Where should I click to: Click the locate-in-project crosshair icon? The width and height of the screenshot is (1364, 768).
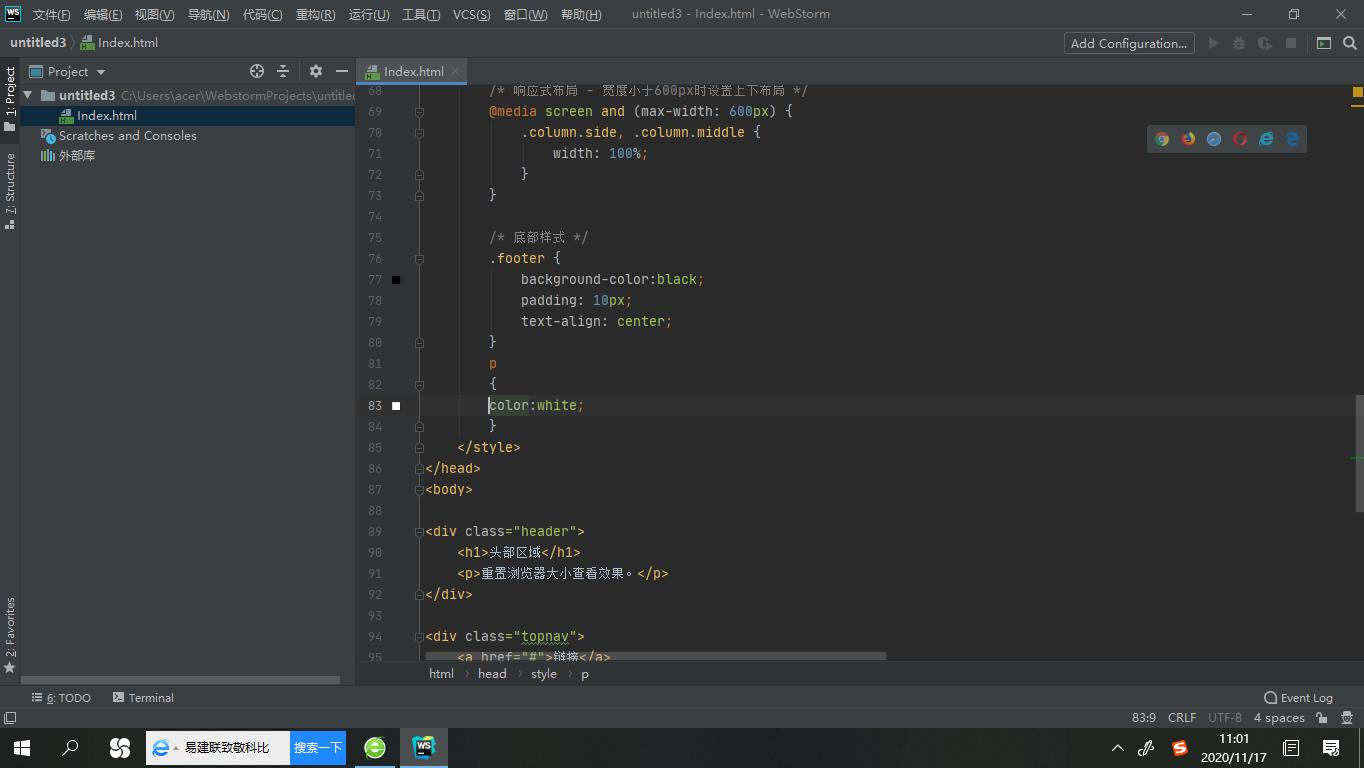[257, 71]
